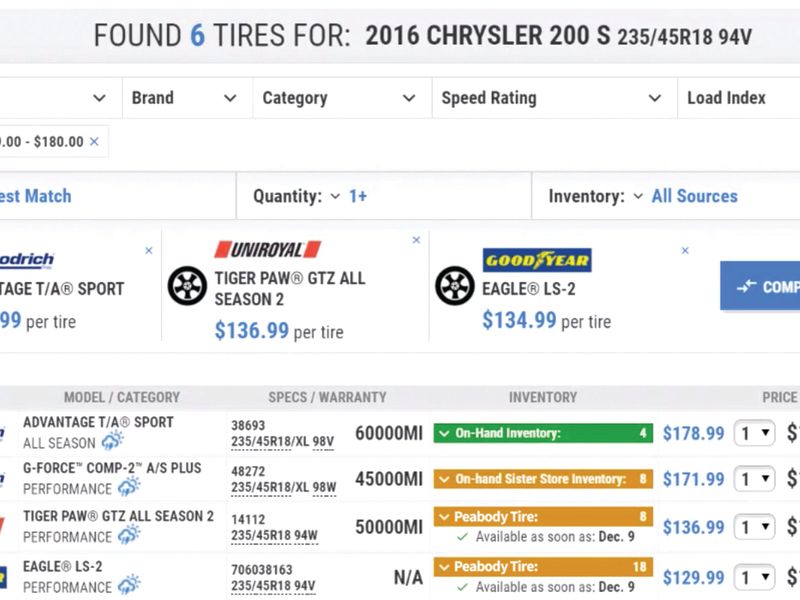Click weather icon on G-Force Comp-2 row
This screenshot has width=800, height=600.
pos(129,487)
